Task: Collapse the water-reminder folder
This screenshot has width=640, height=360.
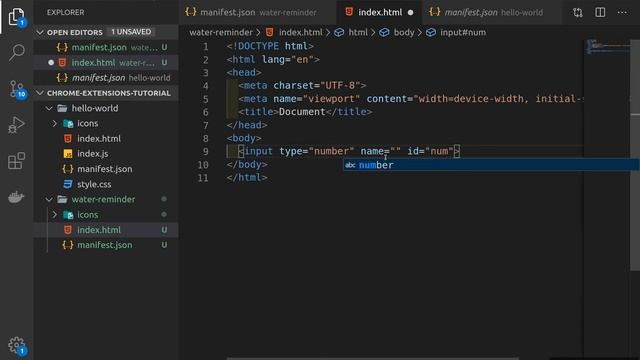Action: tap(49, 199)
